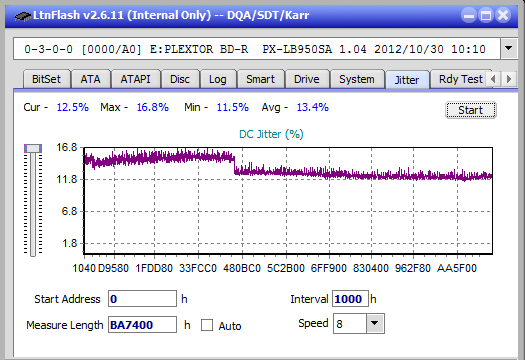Click the Interval label
This screenshot has width=525, height=360.
point(309,299)
